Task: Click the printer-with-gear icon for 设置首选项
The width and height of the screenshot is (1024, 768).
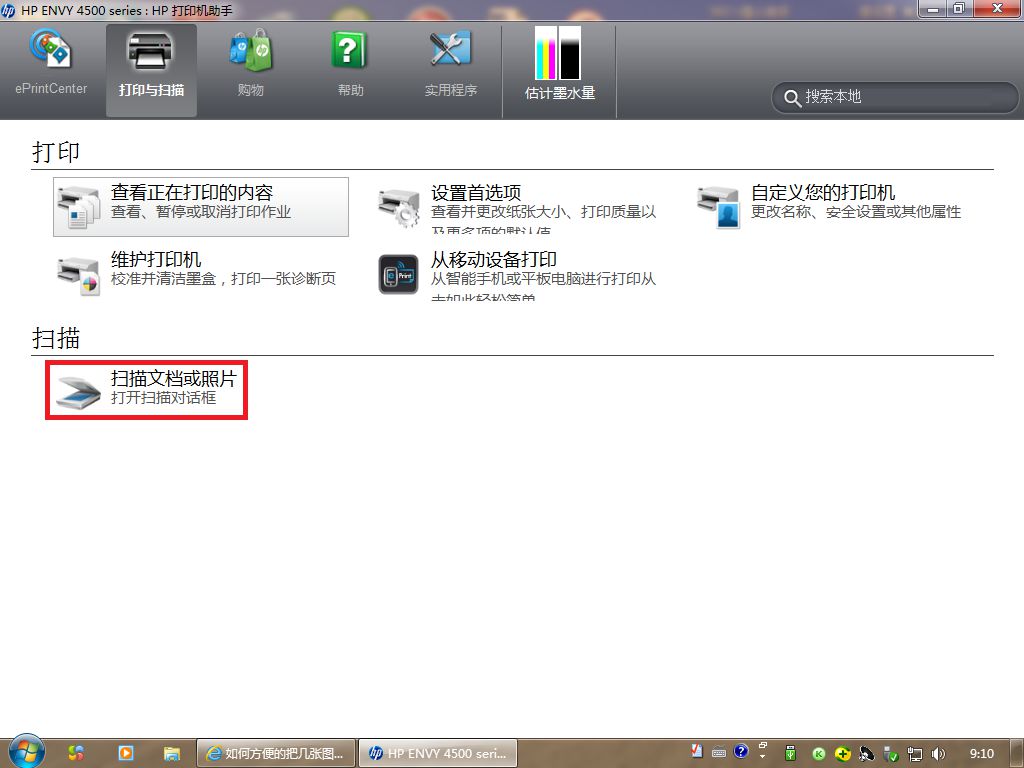Action: pyautogui.click(x=398, y=208)
